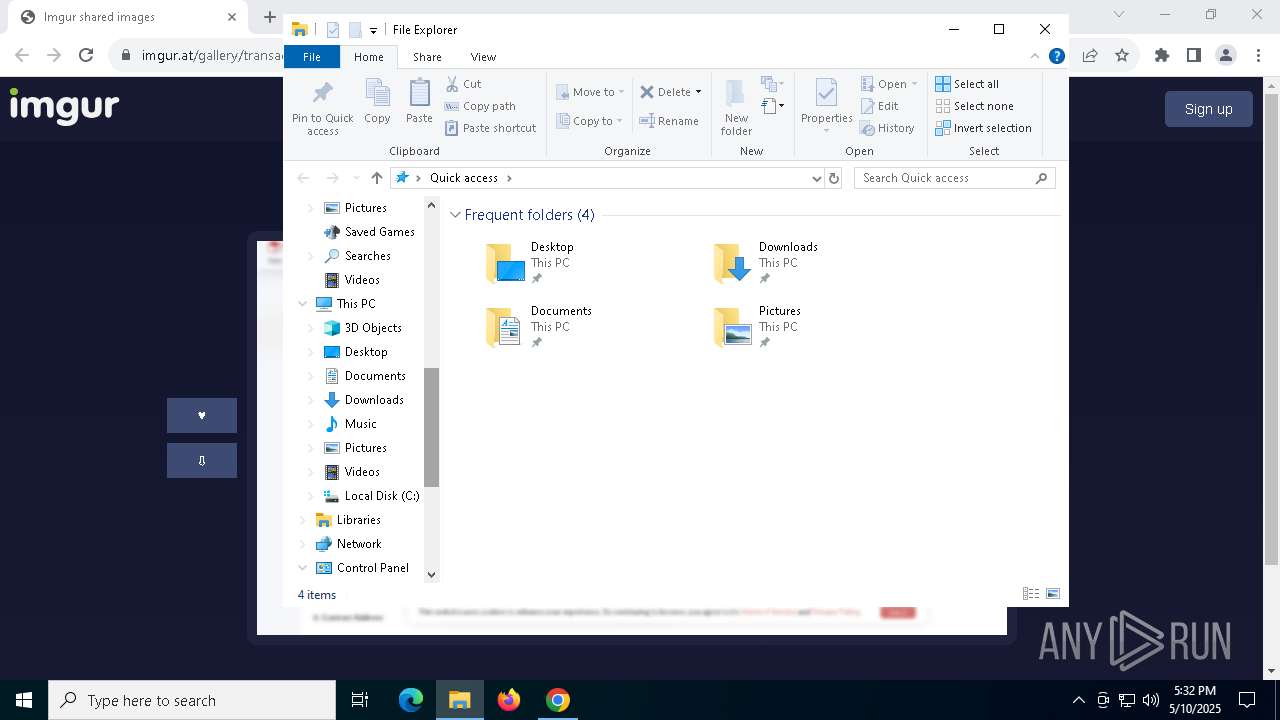
Task: Open Microsoft Edge from the taskbar
Action: [411, 700]
